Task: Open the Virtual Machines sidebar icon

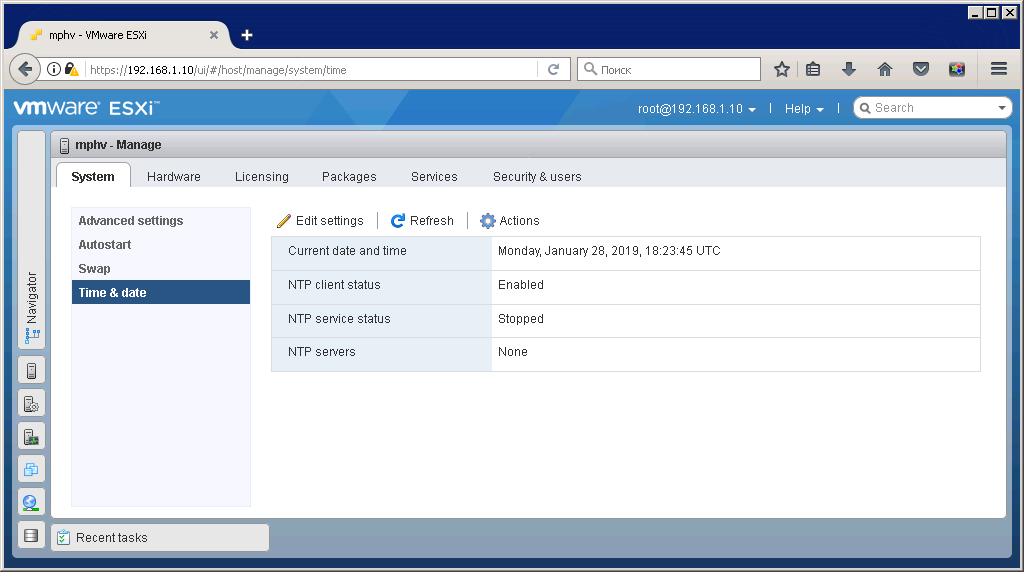Action: coord(31,469)
